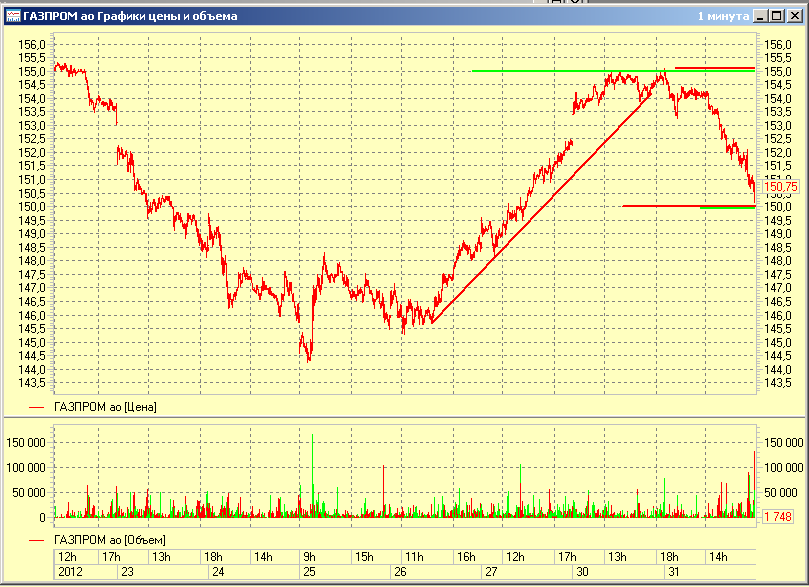Screen dimensions: 809x587
Task: Close the ГАЗПРОМ chart window
Action: [x=792, y=16]
